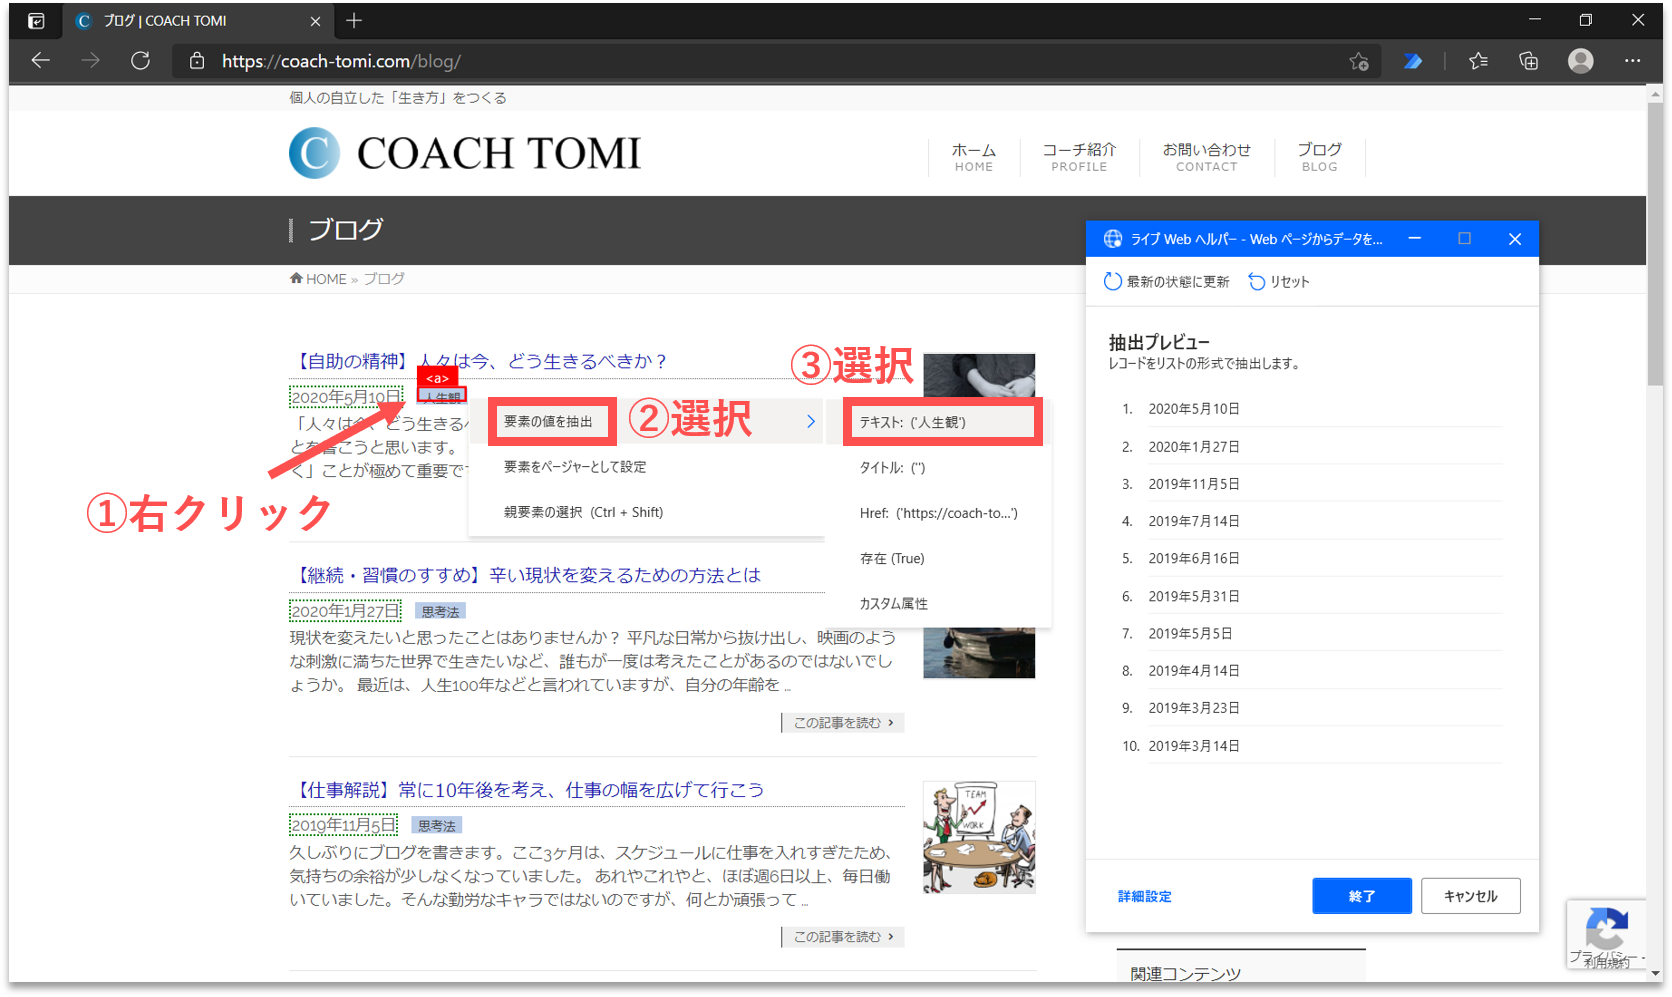Expand 要素の値を抽出 submenu arrow

[x=811, y=422]
